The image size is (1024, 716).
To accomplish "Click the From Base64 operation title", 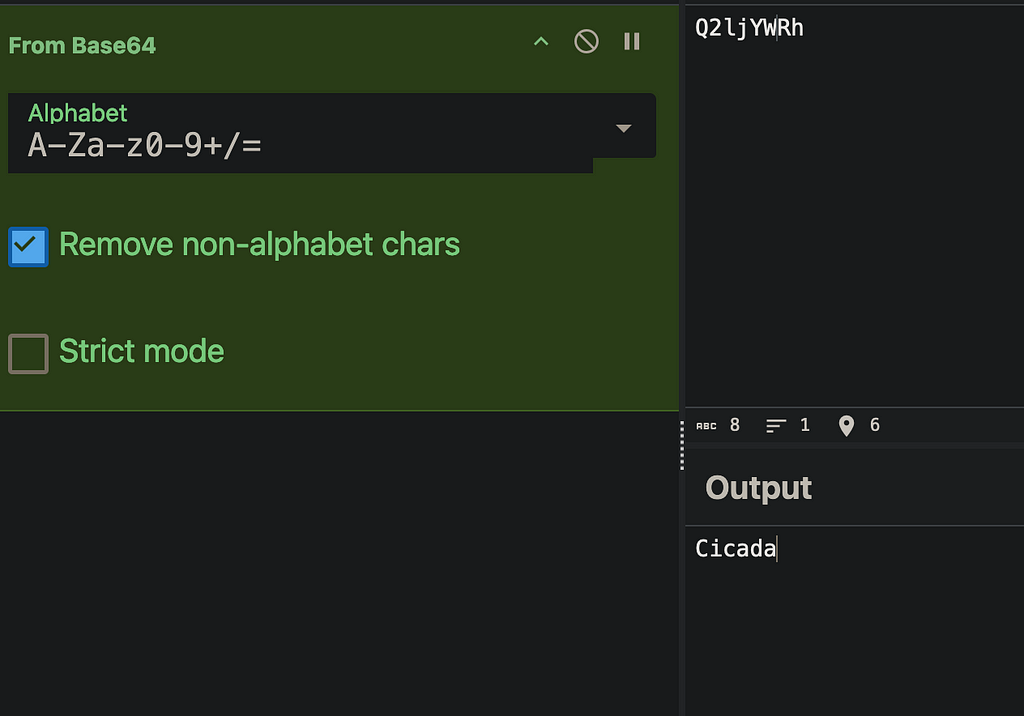I will tap(82, 46).
